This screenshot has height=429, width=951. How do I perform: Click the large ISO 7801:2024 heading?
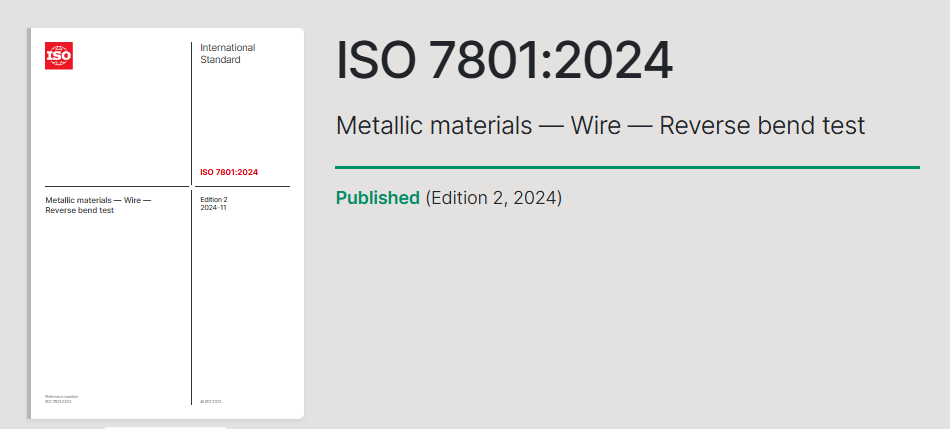[504, 61]
